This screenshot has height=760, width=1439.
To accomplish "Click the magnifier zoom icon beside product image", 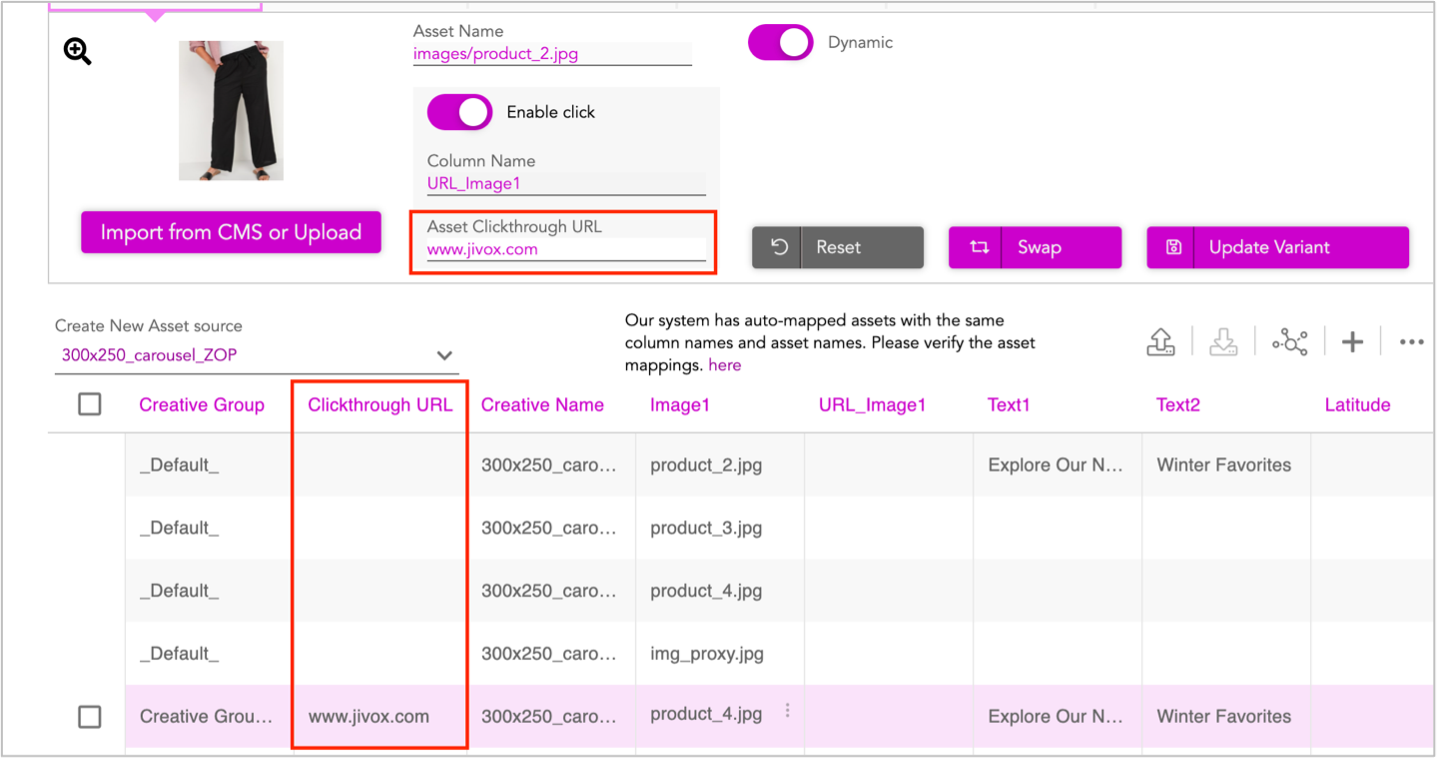I will pyautogui.click(x=78, y=52).
